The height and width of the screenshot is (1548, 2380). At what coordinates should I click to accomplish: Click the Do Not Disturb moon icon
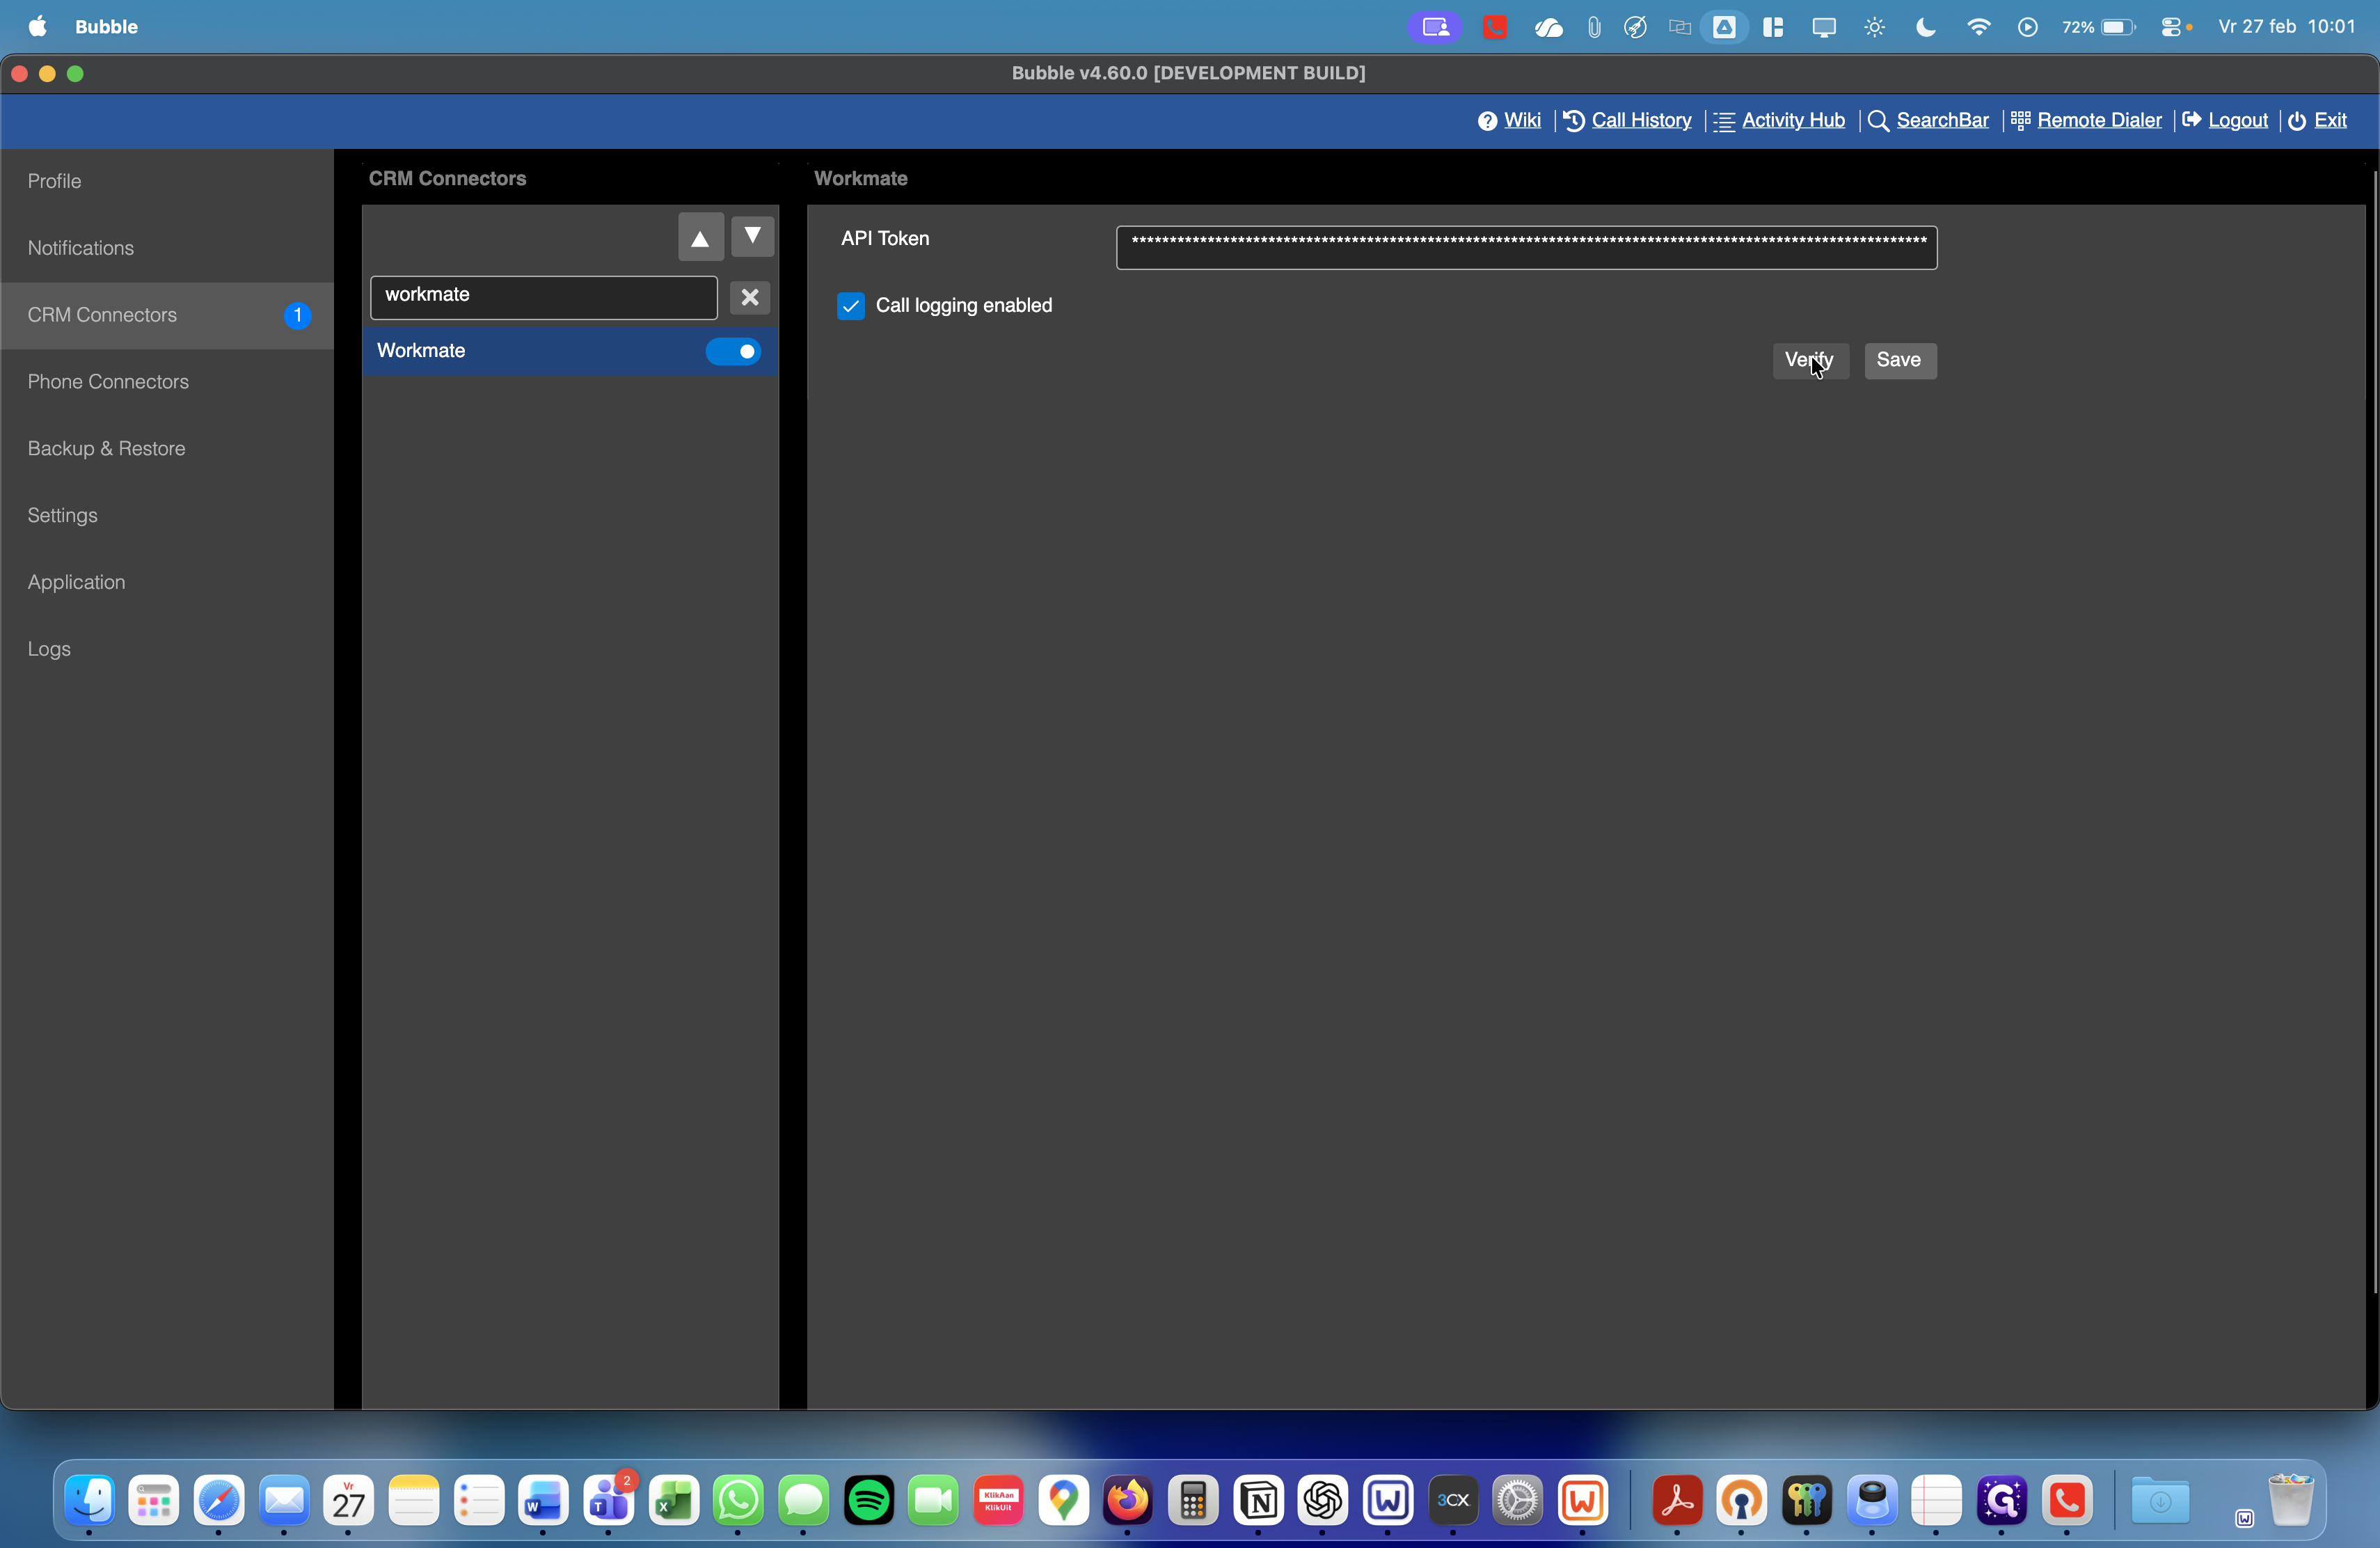click(1925, 27)
